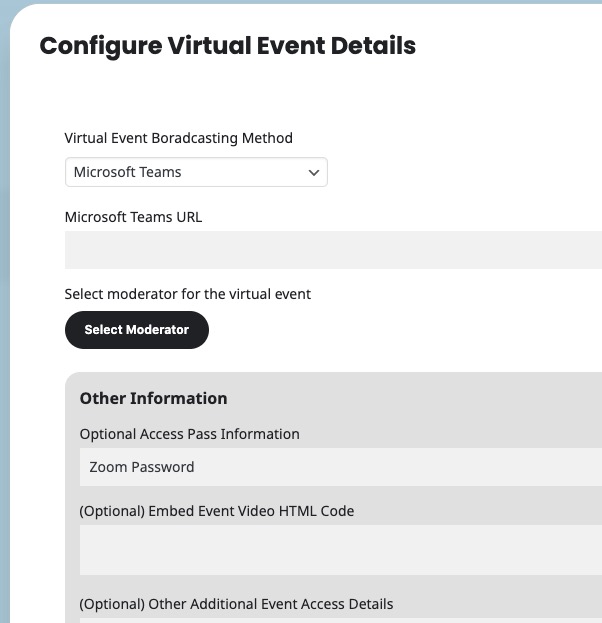Open the Virtual Event Broadcasting Method dropdown
Image resolution: width=602 pixels, height=623 pixels.
click(x=195, y=172)
